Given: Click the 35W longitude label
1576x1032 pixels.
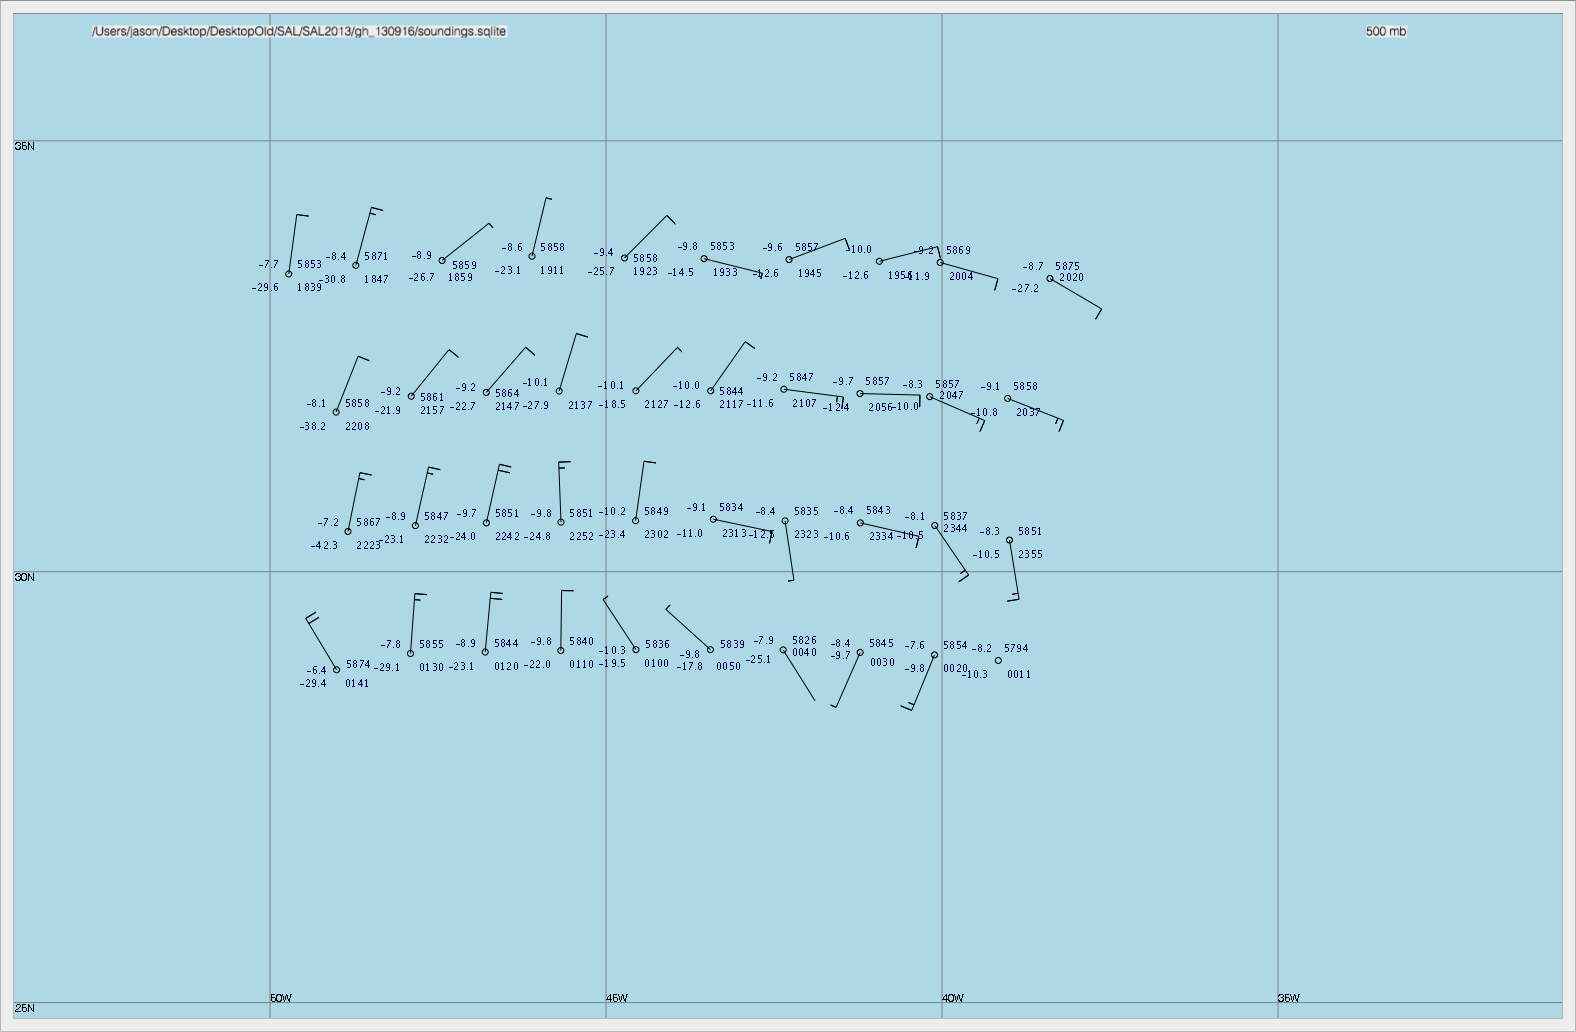Looking at the screenshot, I should [x=1289, y=998].
